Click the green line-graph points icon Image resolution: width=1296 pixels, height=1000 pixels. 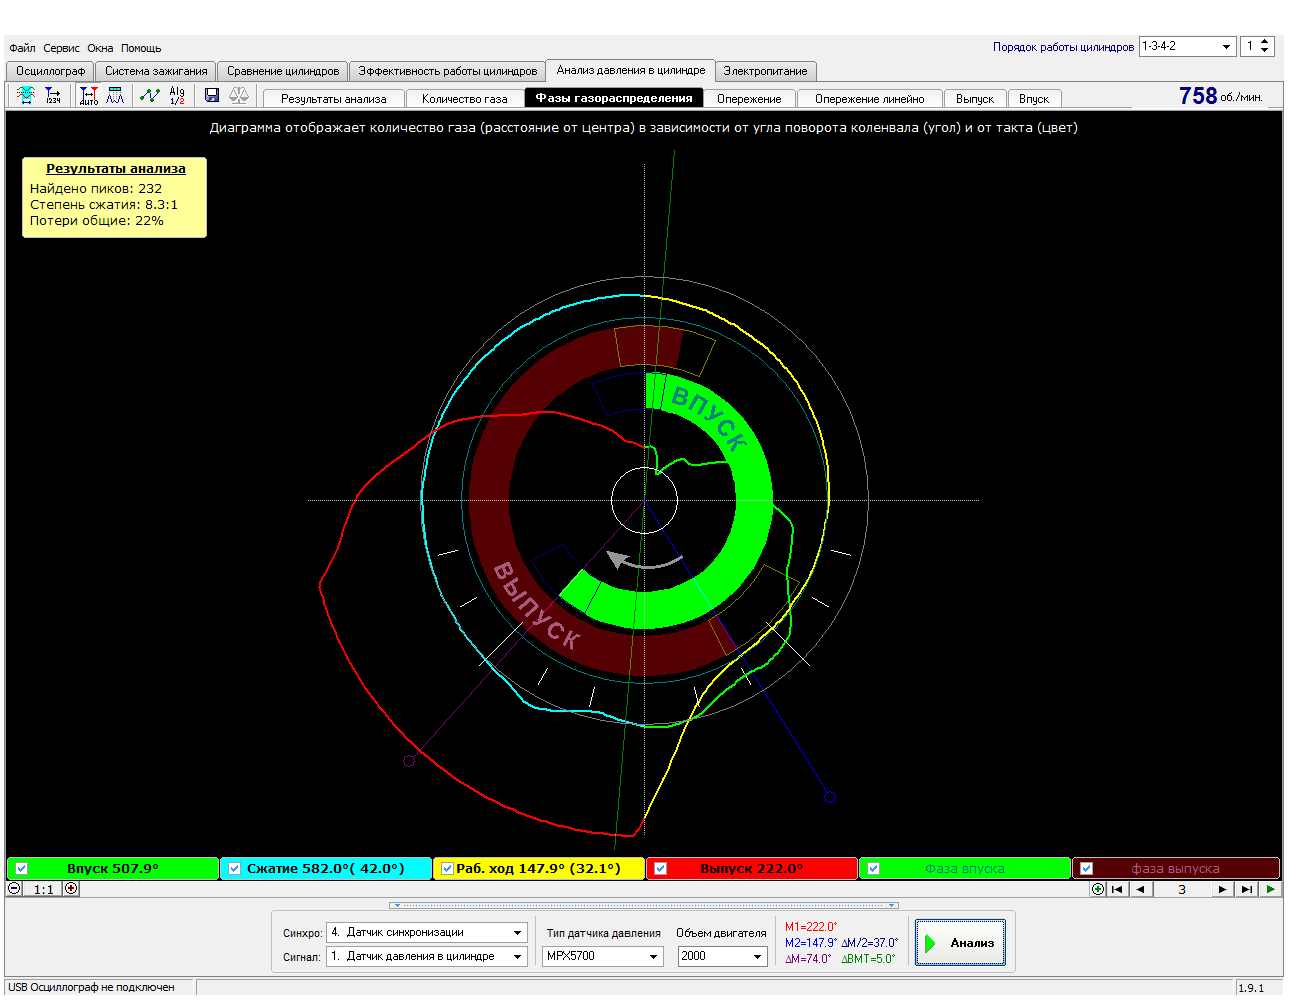pyautogui.click(x=150, y=95)
